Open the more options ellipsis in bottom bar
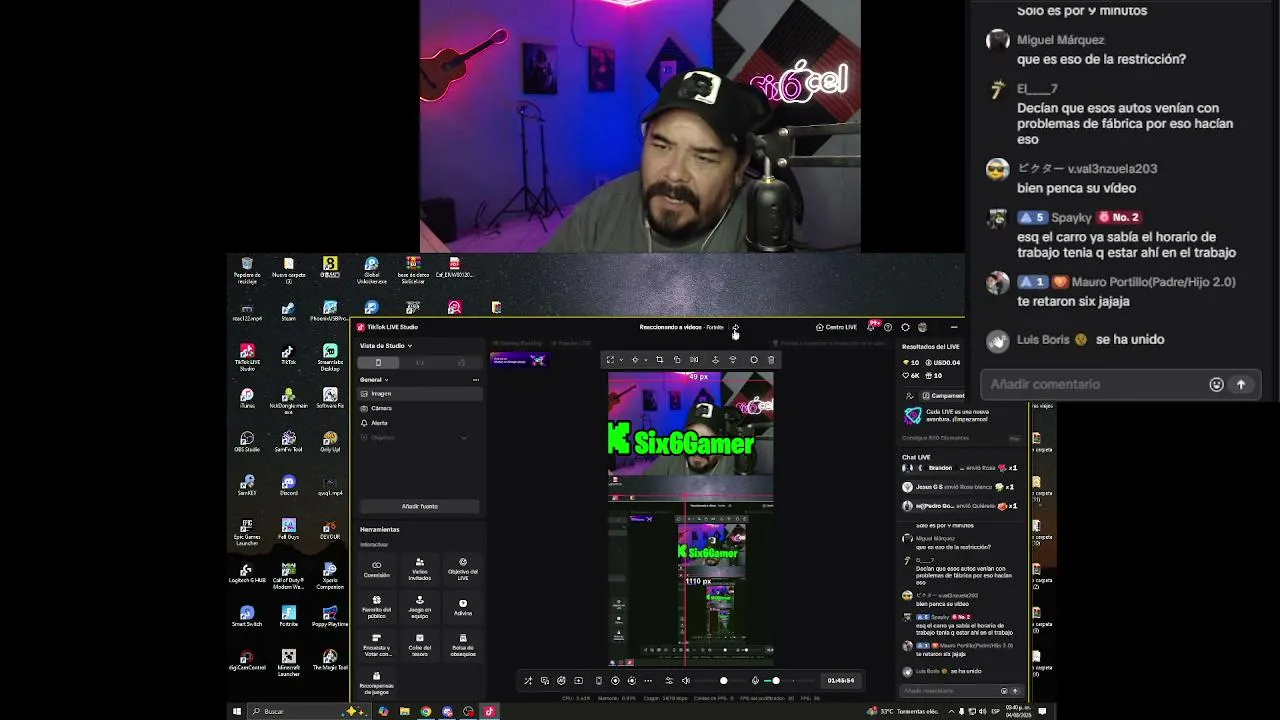The image size is (1280, 720). (648, 681)
